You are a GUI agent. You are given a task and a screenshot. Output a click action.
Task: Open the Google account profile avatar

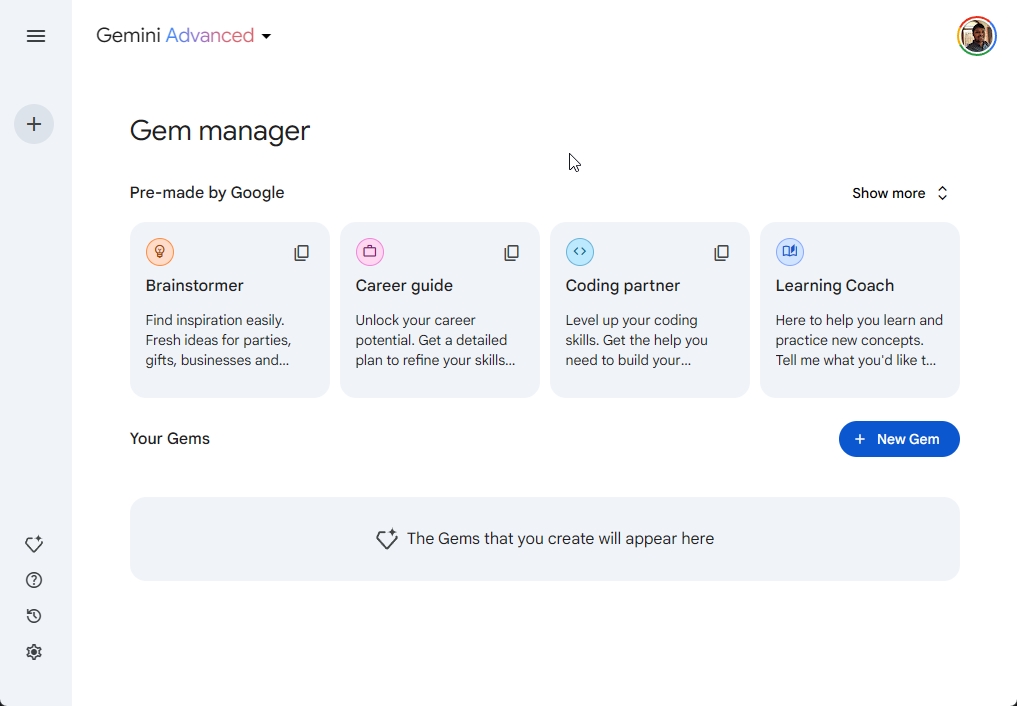(976, 36)
